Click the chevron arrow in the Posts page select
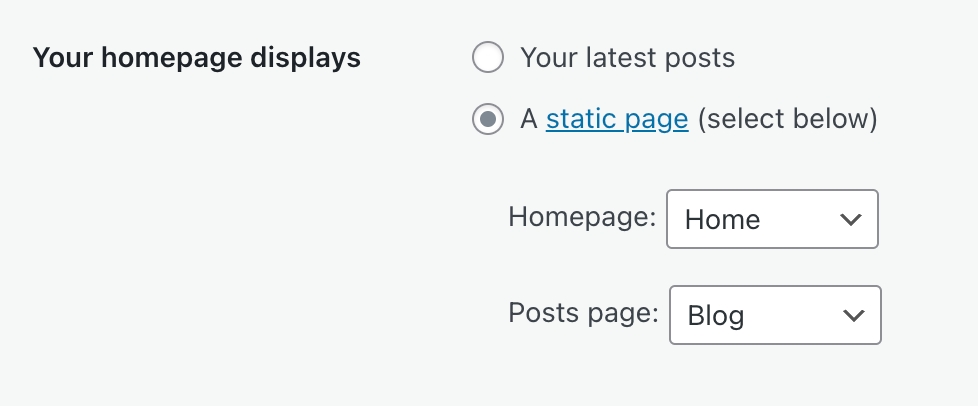This screenshot has height=406, width=978. 853,316
